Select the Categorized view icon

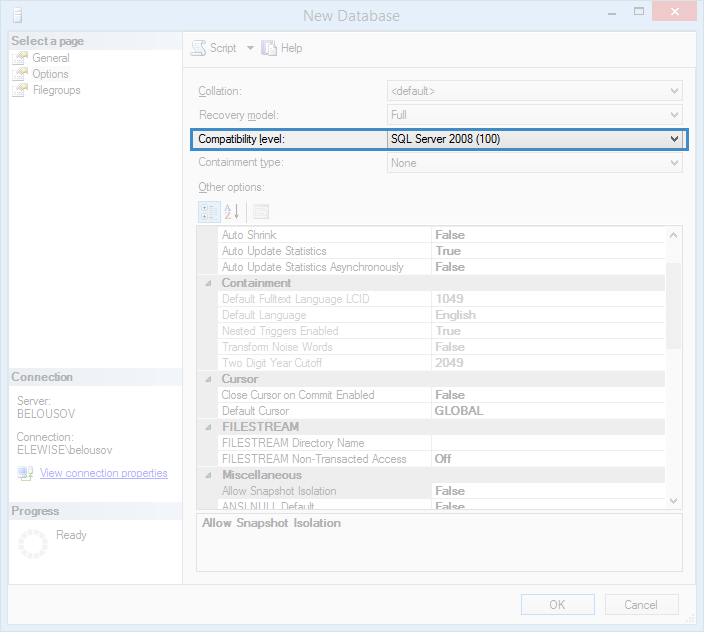click(209, 211)
